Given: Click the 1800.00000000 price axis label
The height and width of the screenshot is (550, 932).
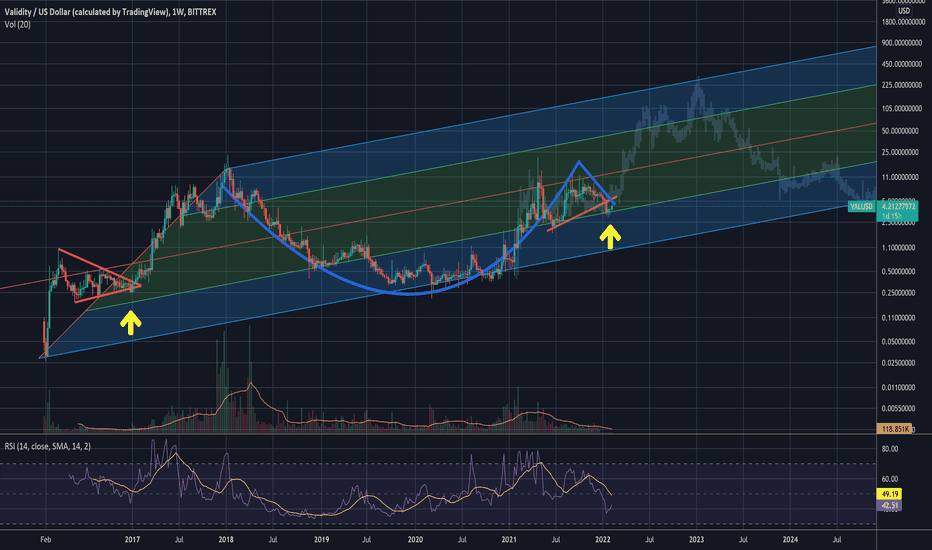Looking at the screenshot, I should [904, 22].
